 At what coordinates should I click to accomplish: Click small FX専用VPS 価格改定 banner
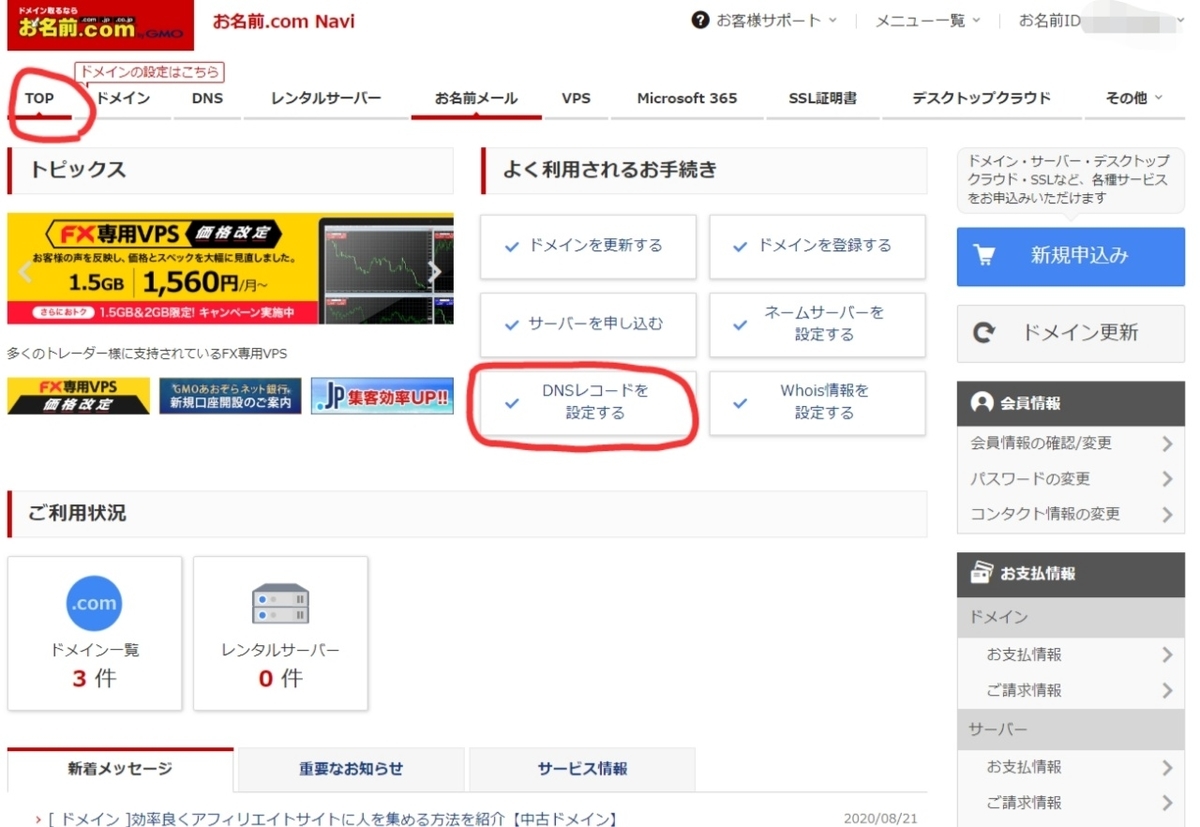[x=78, y=396]
